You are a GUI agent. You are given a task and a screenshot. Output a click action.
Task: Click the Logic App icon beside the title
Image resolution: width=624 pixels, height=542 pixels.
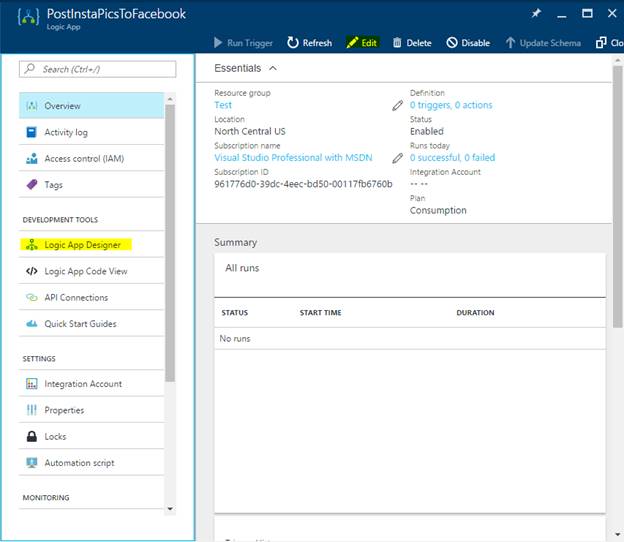(x=28, y=17)
